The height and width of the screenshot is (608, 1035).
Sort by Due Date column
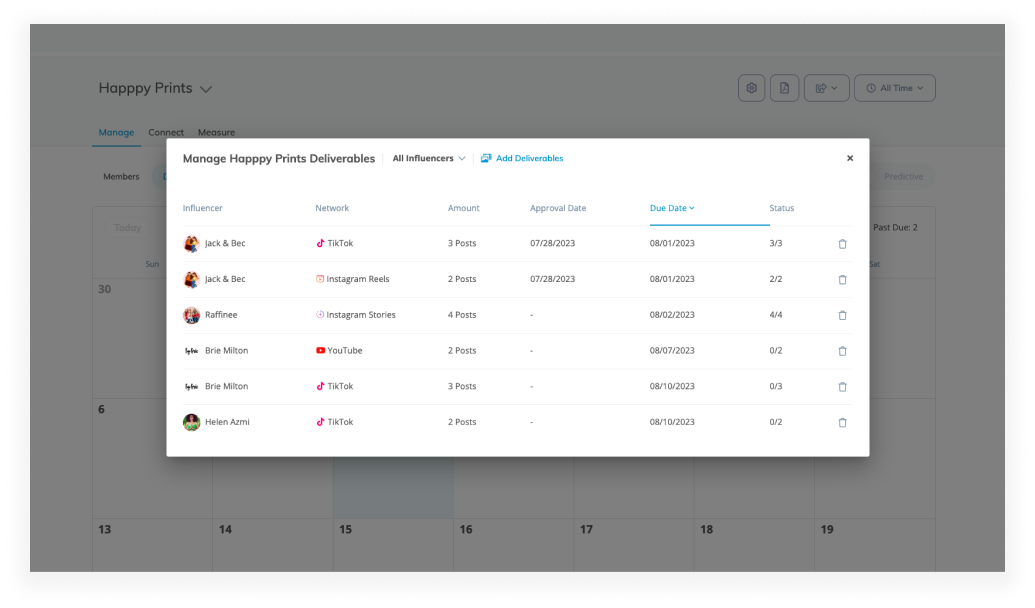click(672, 208)
